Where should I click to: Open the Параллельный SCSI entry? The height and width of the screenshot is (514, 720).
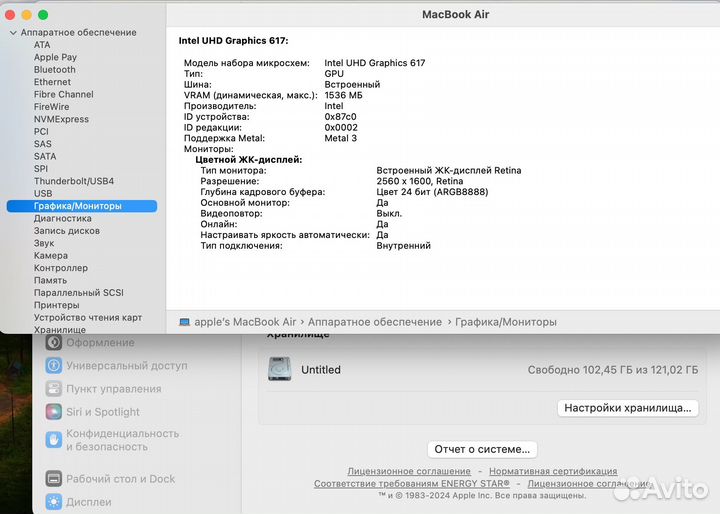click(x=79, y=293)
